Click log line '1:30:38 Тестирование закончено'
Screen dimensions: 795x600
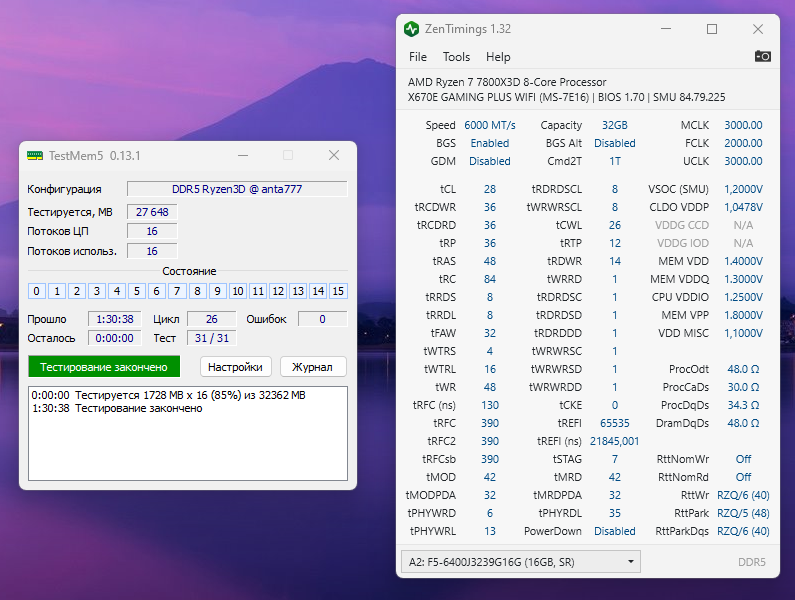pos(117,408)
